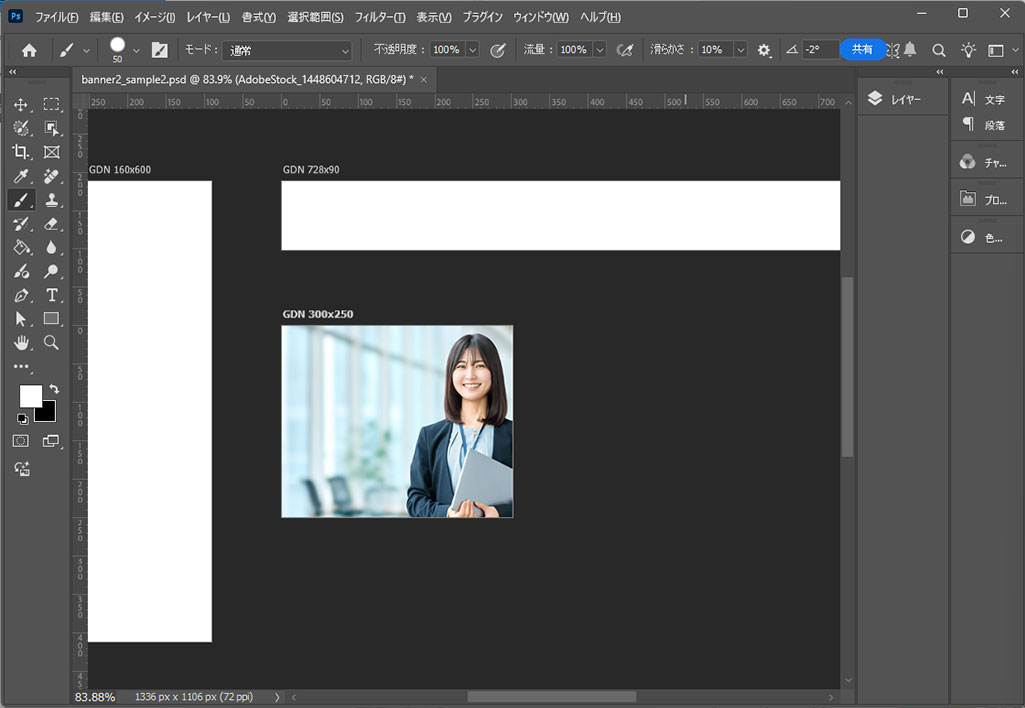Click the white foreground color swatch
Image resolution: width=1025 pixels, height=708 pixels.
click(30, 396)
